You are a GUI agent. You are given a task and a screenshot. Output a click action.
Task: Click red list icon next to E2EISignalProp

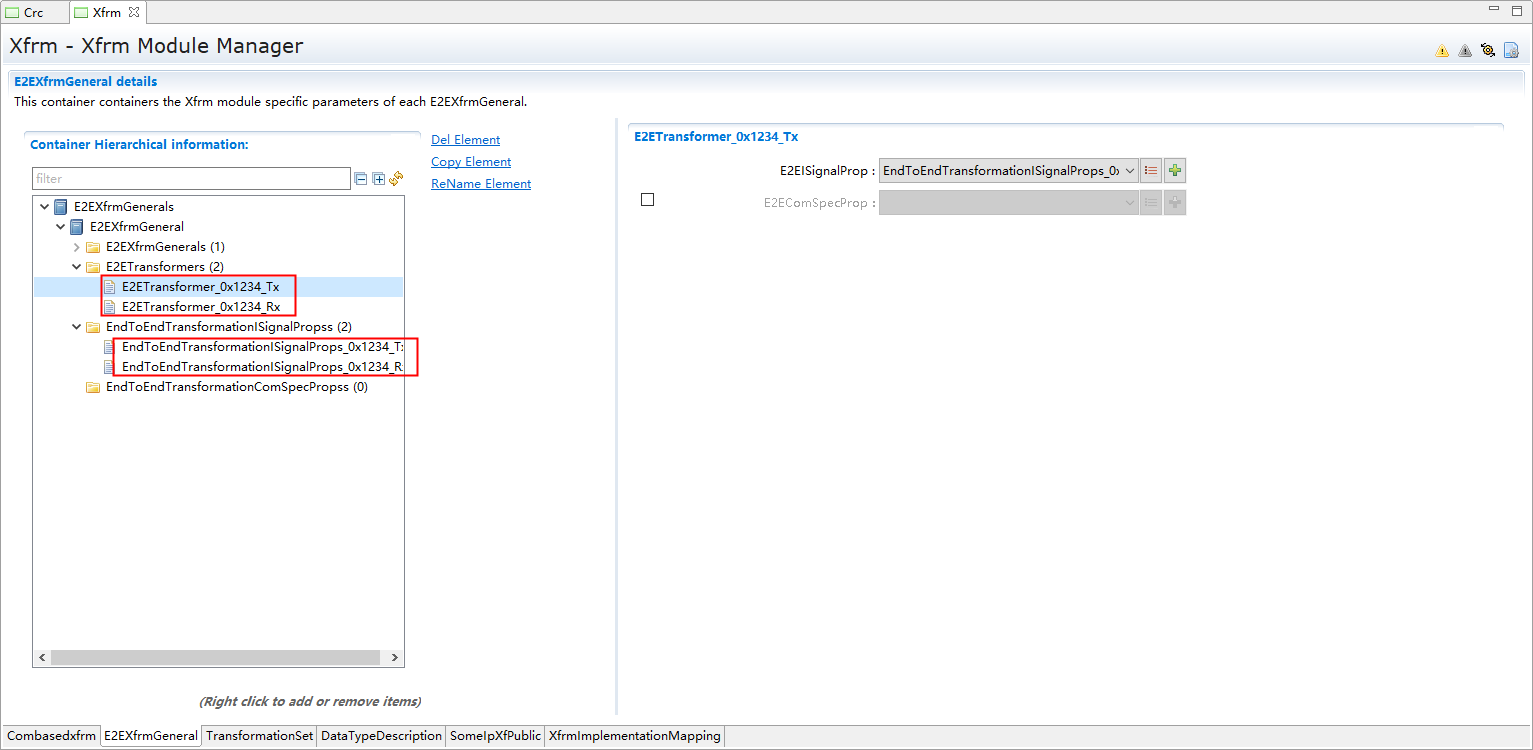point(1151,171)
